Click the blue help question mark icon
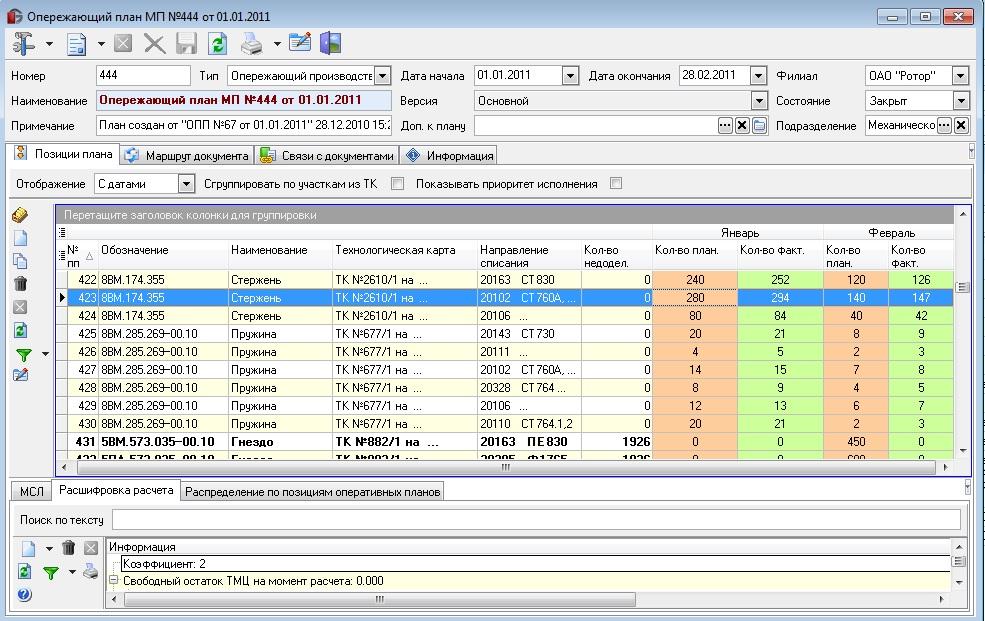The width and height of the screenshot is (985, 621). pos(24,594)
